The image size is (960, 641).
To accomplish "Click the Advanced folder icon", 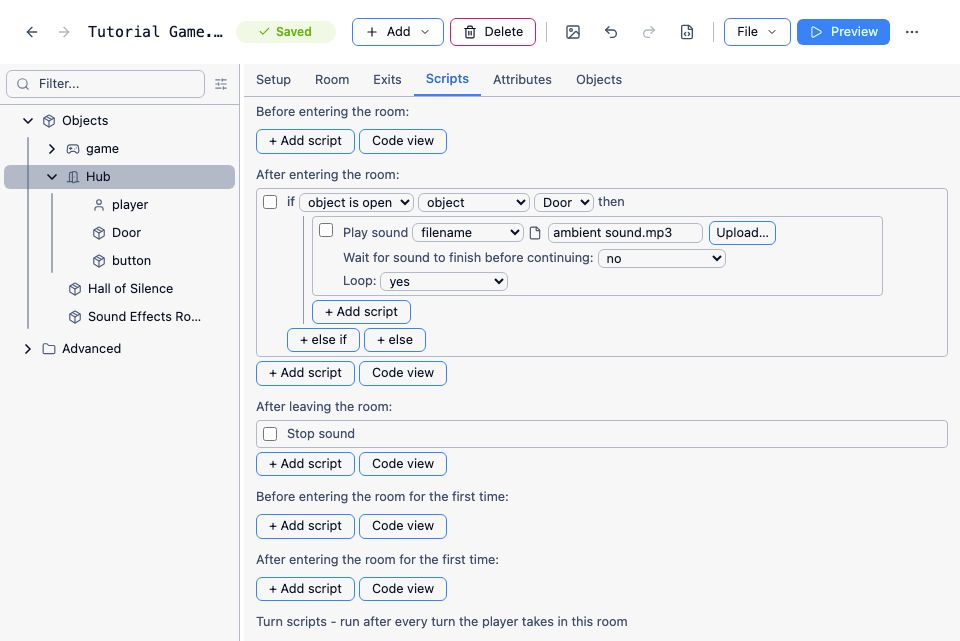I will point(49,349).
